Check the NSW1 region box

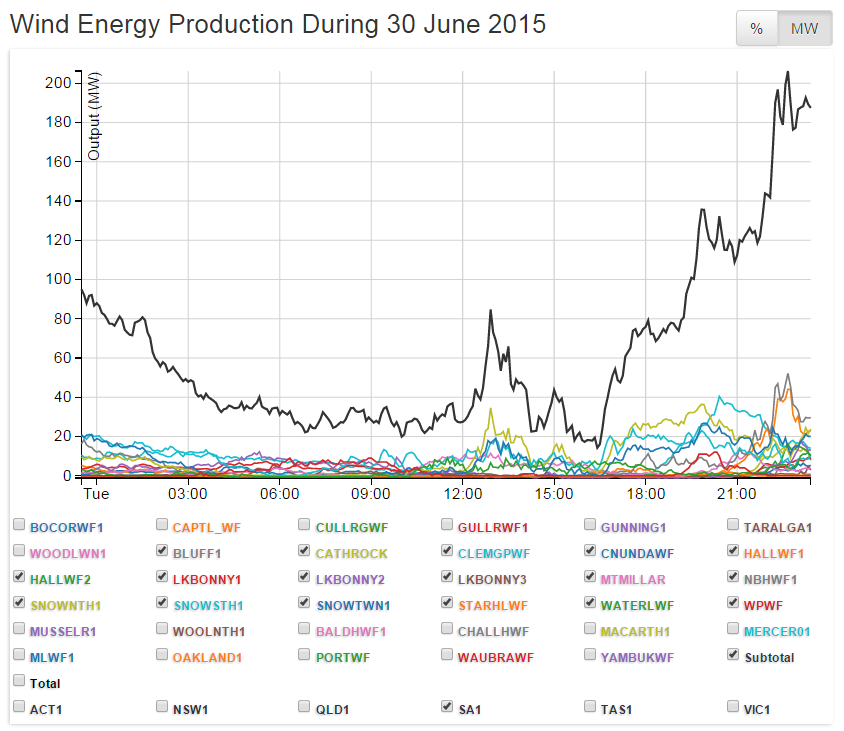coord(162,707)
